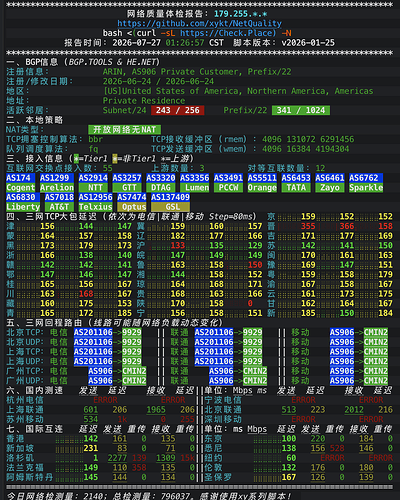Select report time 01:26:57

pos(185,43)
